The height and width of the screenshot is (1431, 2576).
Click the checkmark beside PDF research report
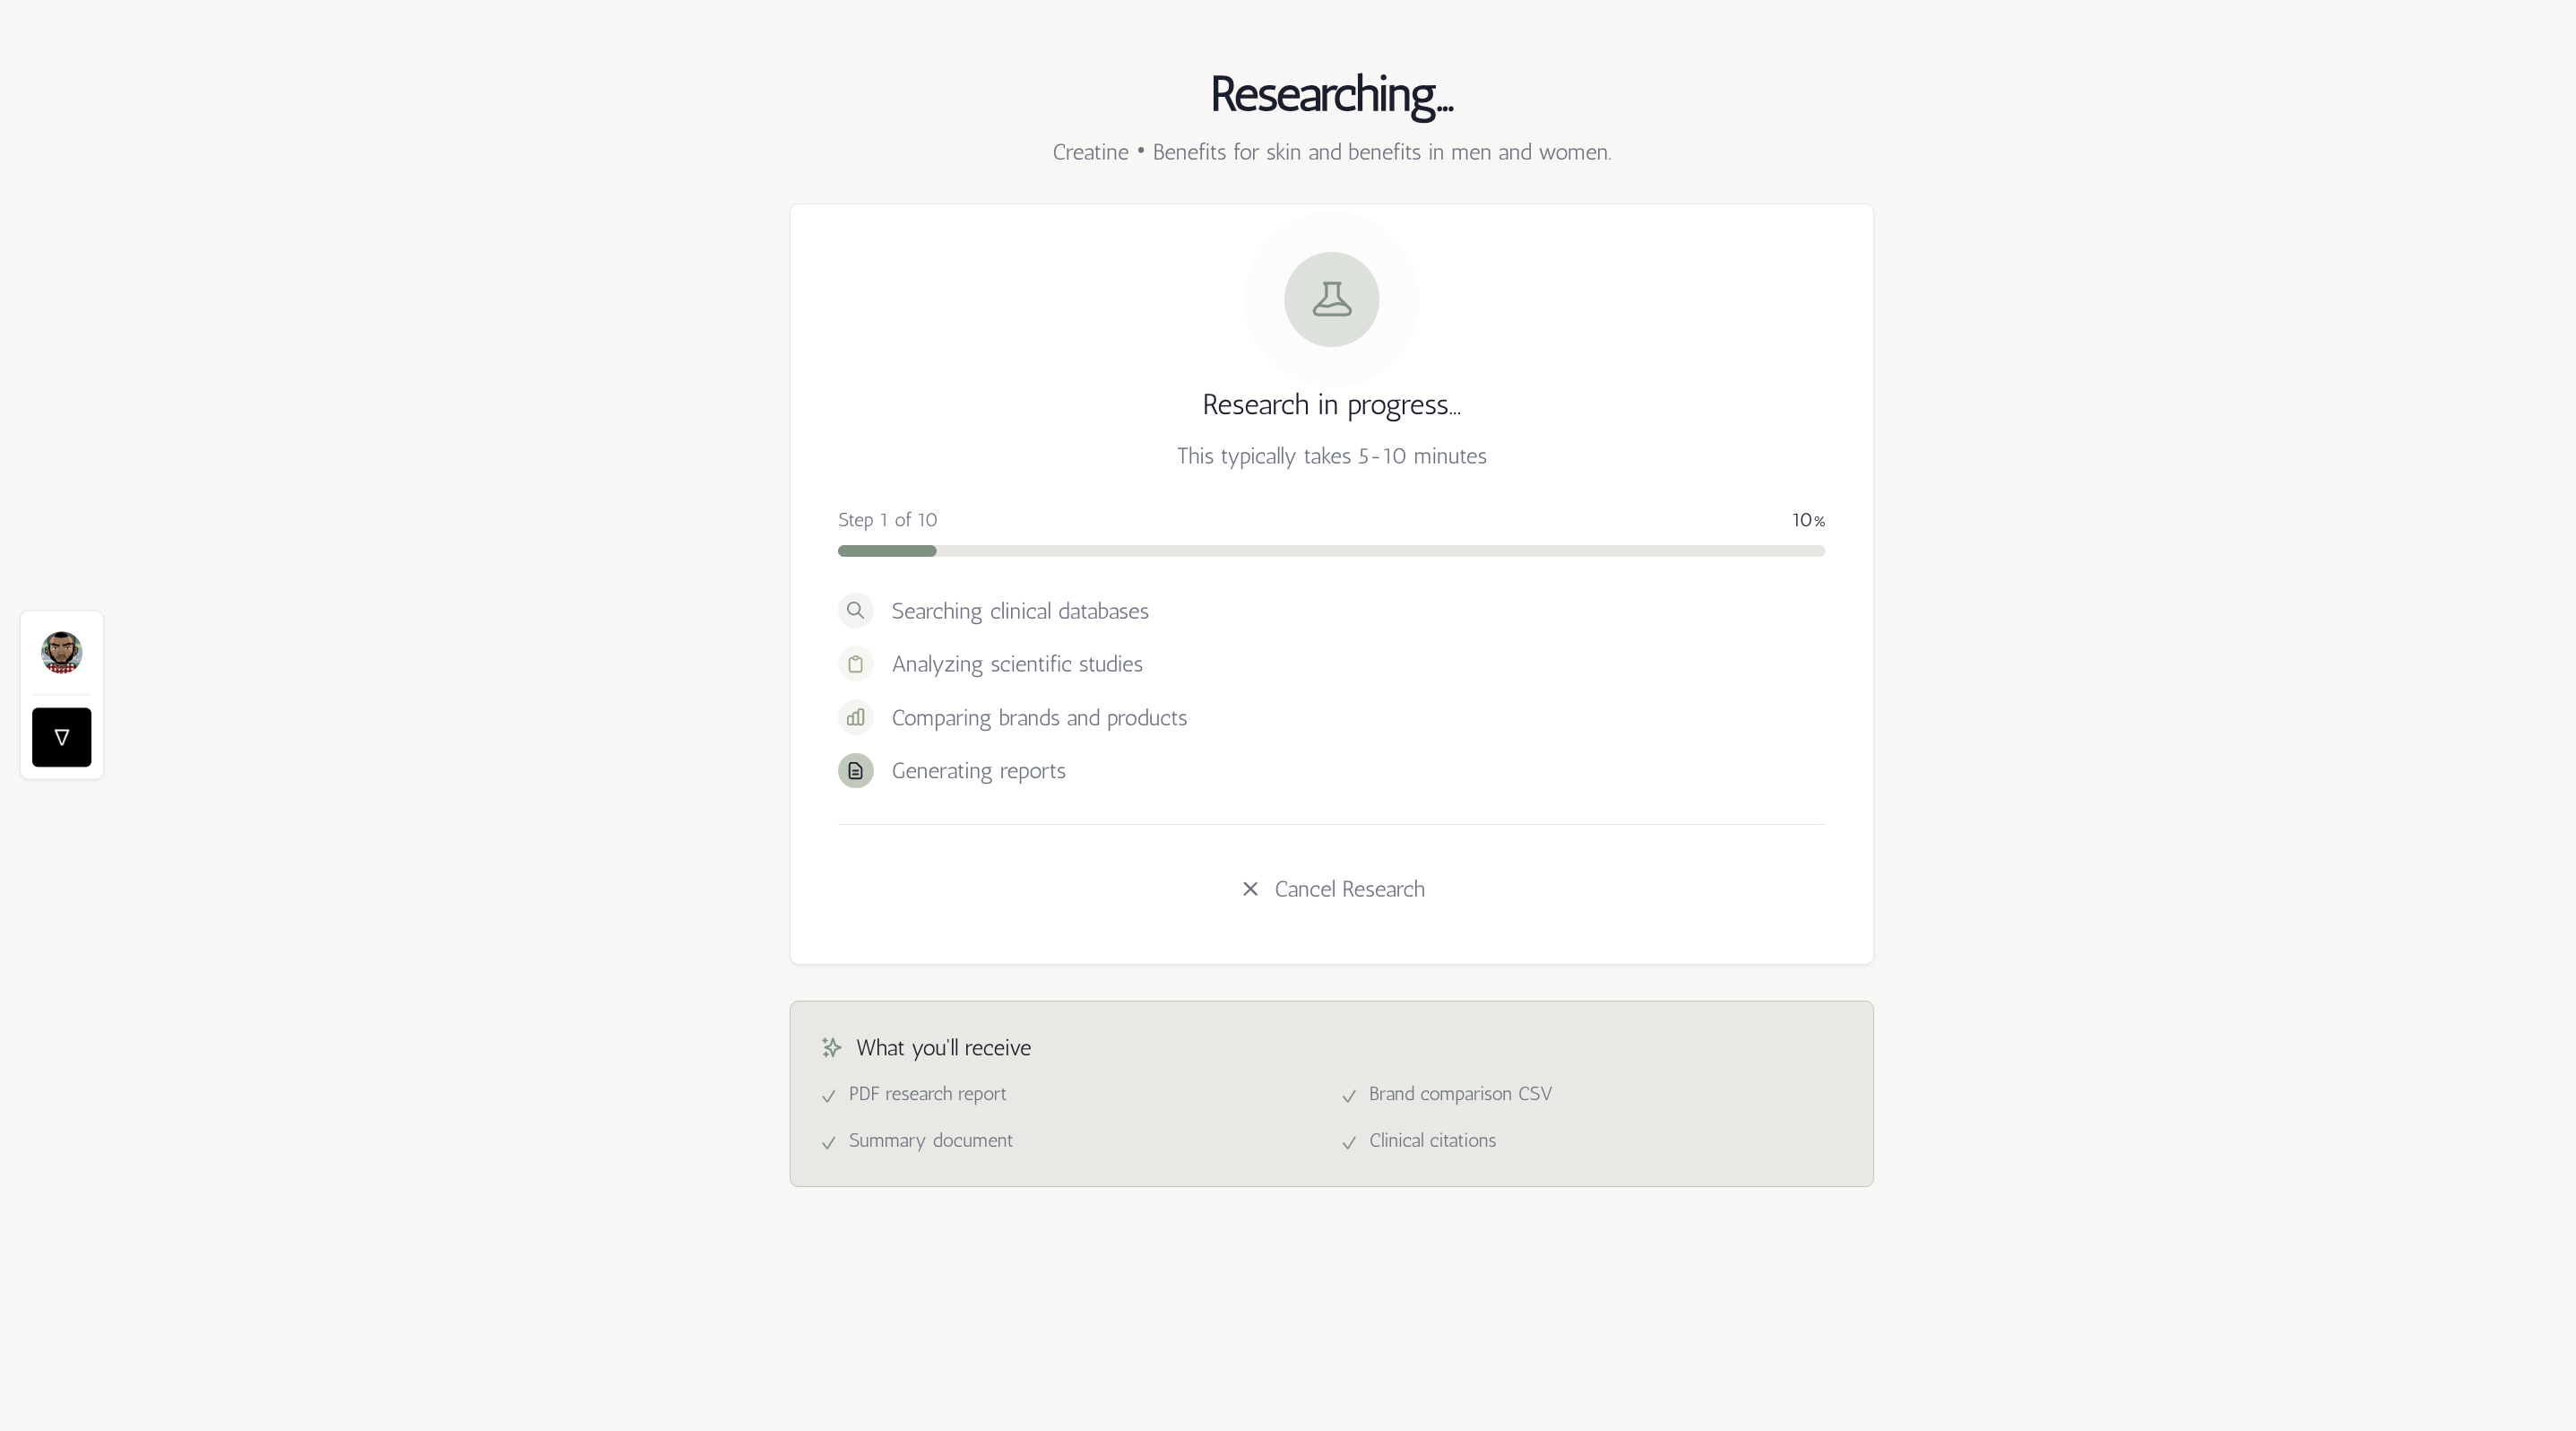828,1096
